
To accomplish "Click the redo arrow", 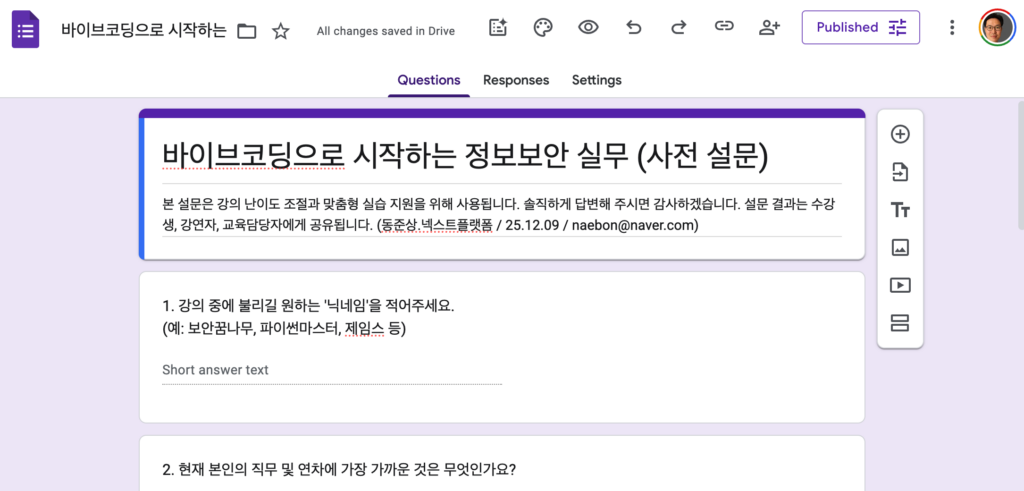I will 678,28.
